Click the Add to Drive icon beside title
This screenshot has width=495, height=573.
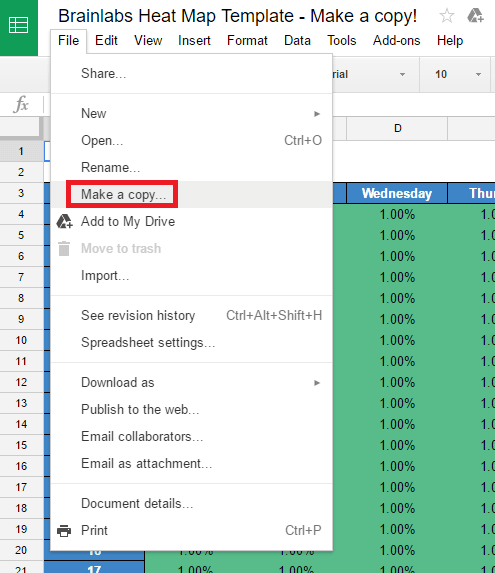coord(475,16)
